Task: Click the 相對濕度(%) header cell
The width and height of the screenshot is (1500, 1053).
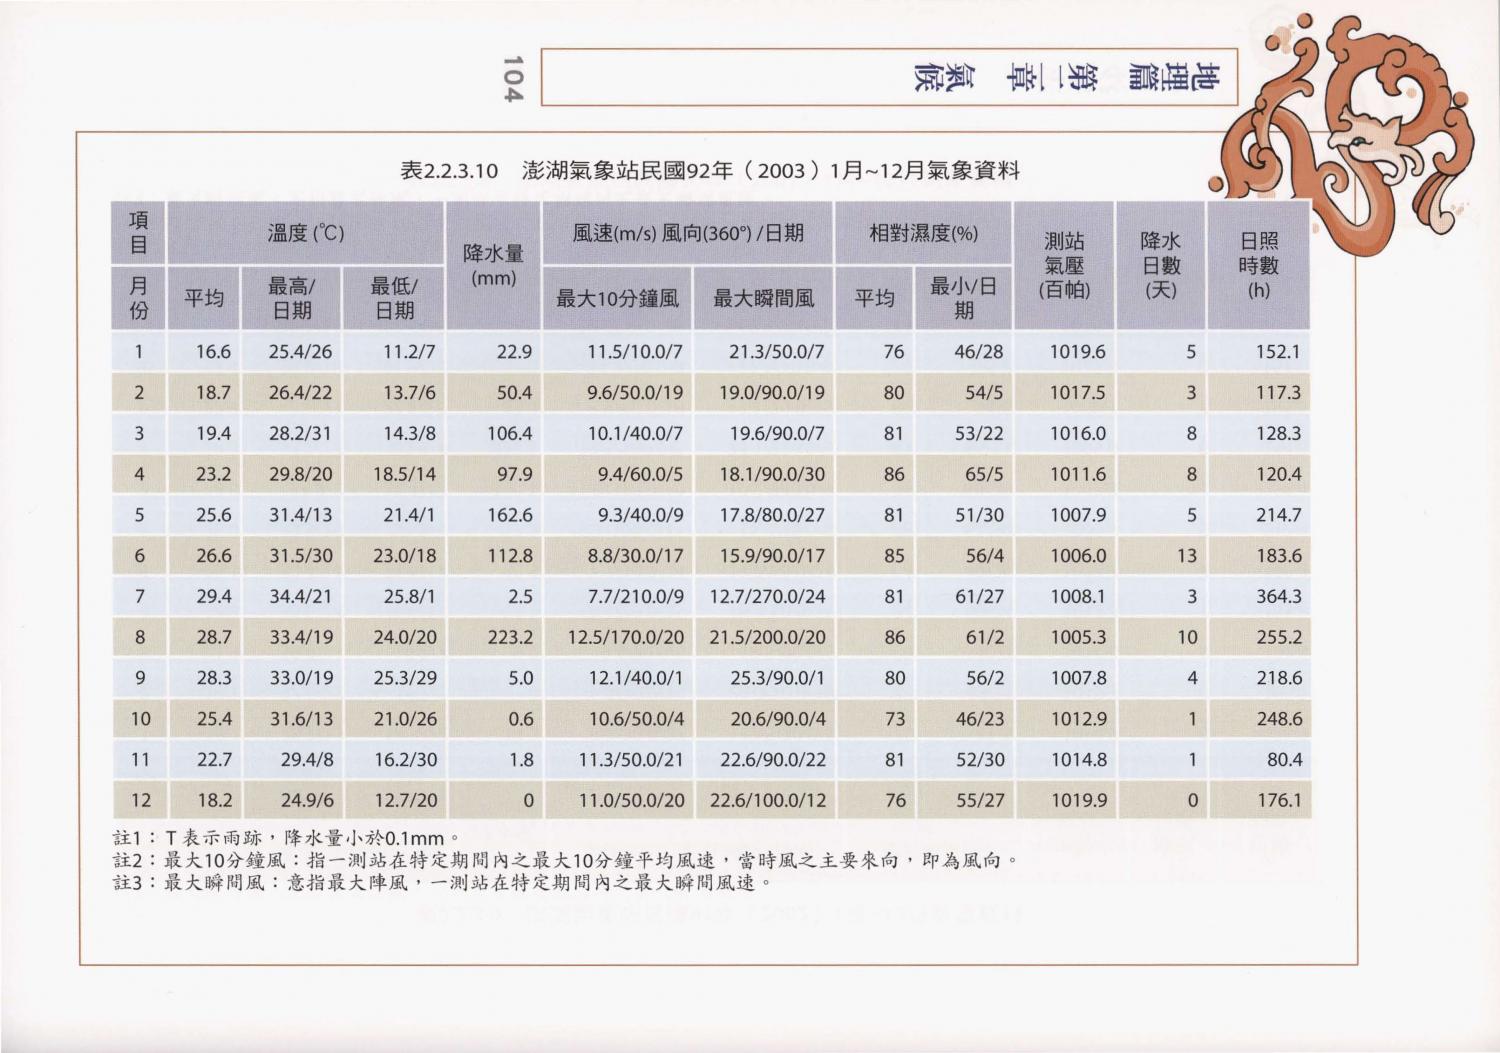Action: pyautogui.click(x=923, y=233)
